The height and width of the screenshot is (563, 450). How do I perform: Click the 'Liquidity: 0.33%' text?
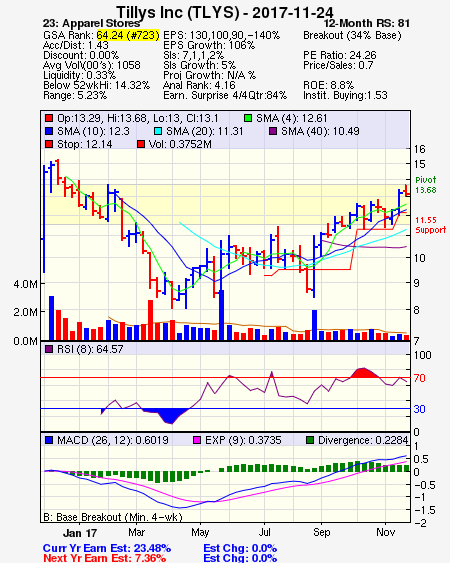click(79, 75)
